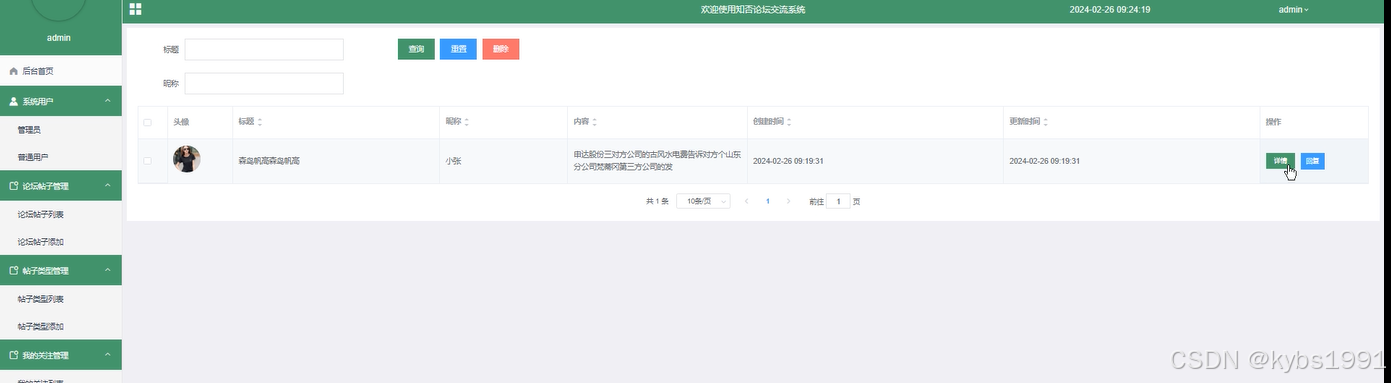The image size is (1391, 383).
Task: Focus the 昵称 search input field
Action: pyautogui.click(x=264, y=83)
